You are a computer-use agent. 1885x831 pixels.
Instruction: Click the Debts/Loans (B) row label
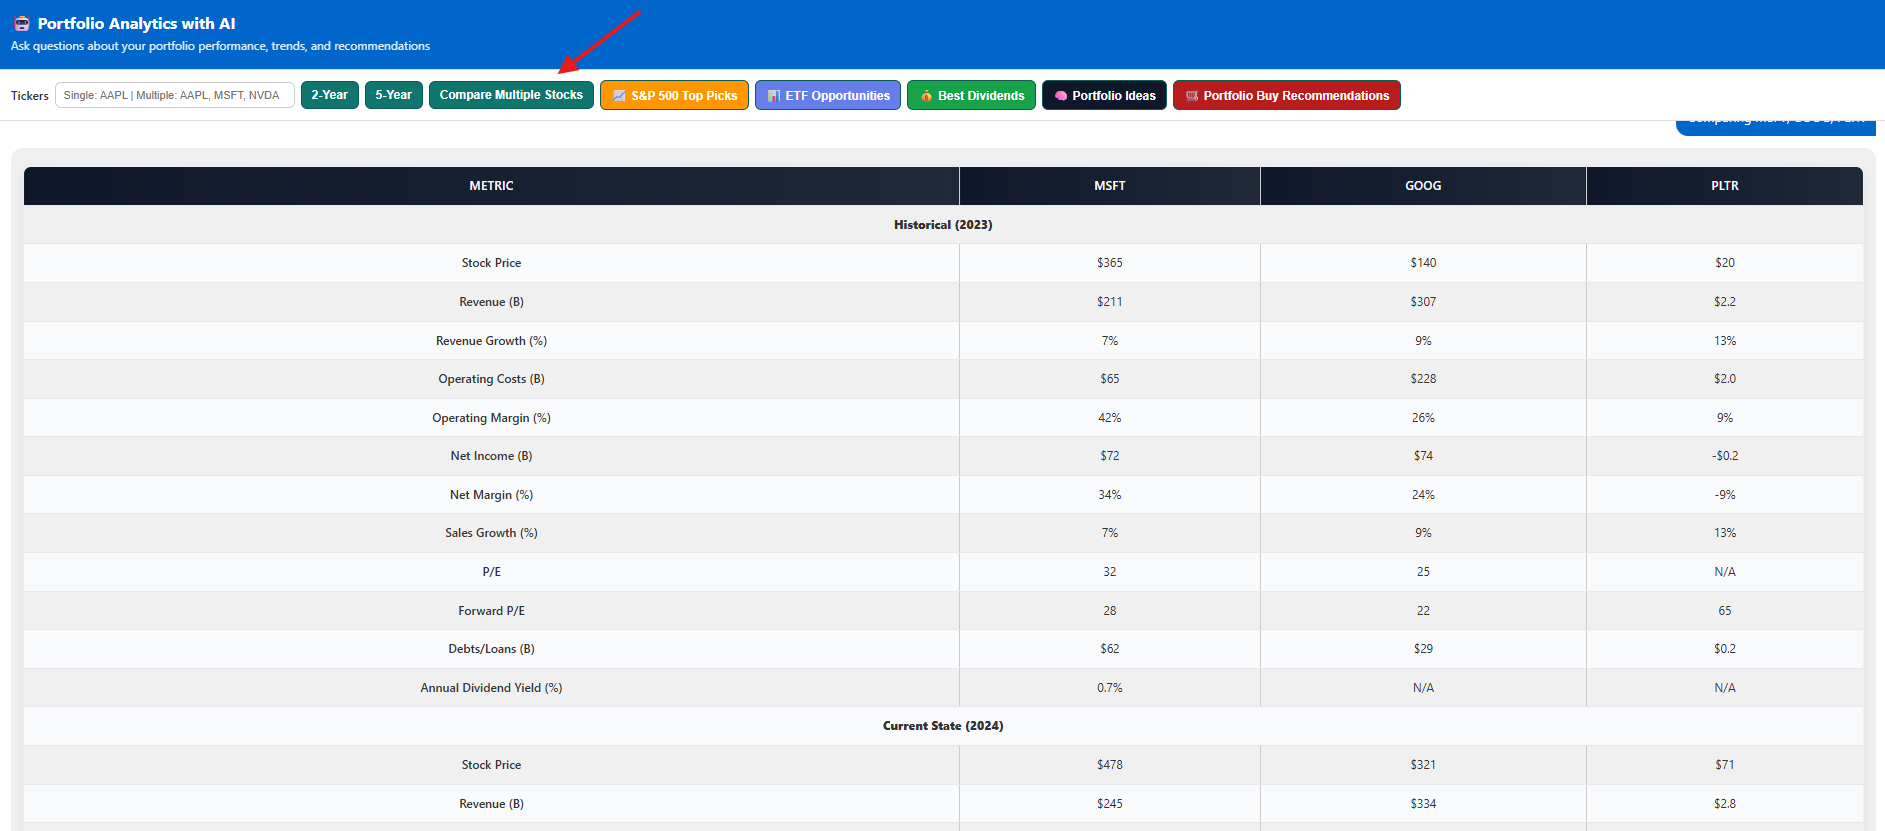click(x=491, y=649)
